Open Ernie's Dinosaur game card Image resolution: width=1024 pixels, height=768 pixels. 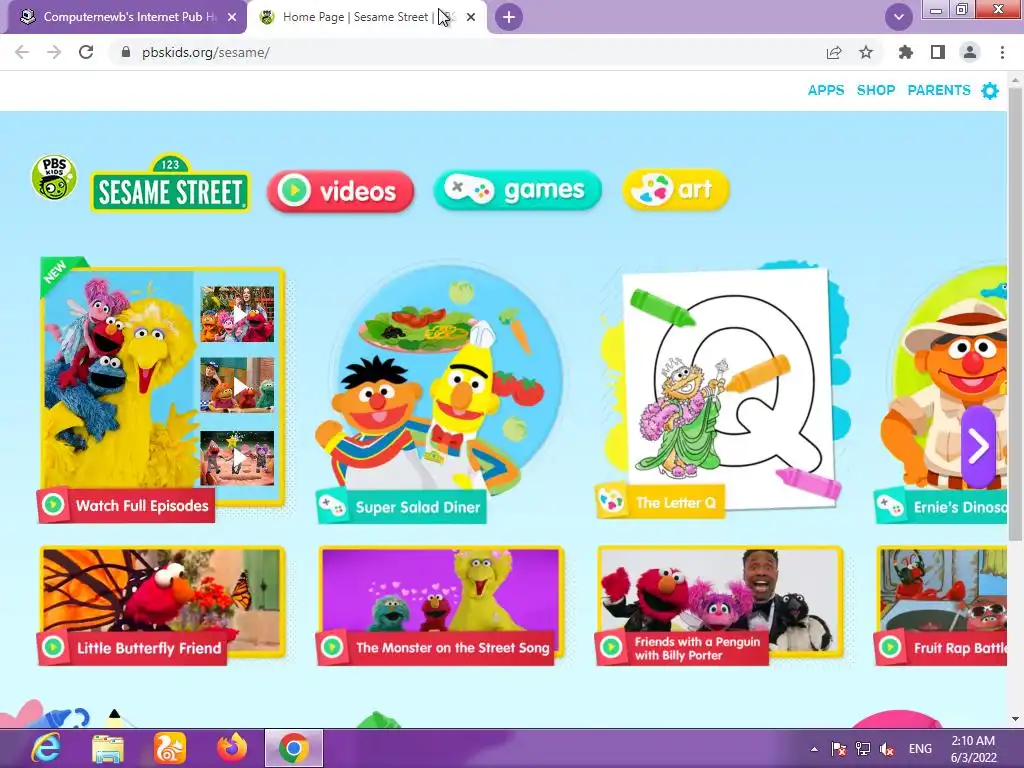942,394
